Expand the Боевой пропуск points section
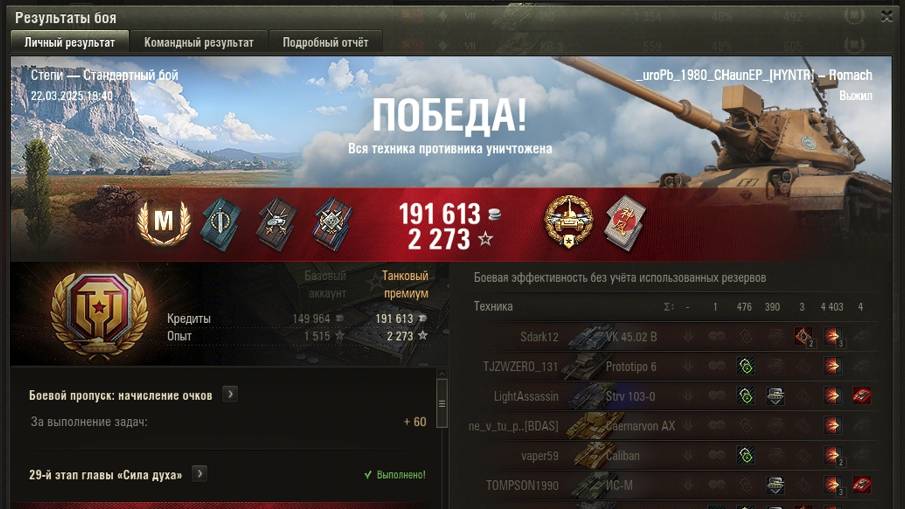This screenshot has width=905, height=509. (230, 395)
